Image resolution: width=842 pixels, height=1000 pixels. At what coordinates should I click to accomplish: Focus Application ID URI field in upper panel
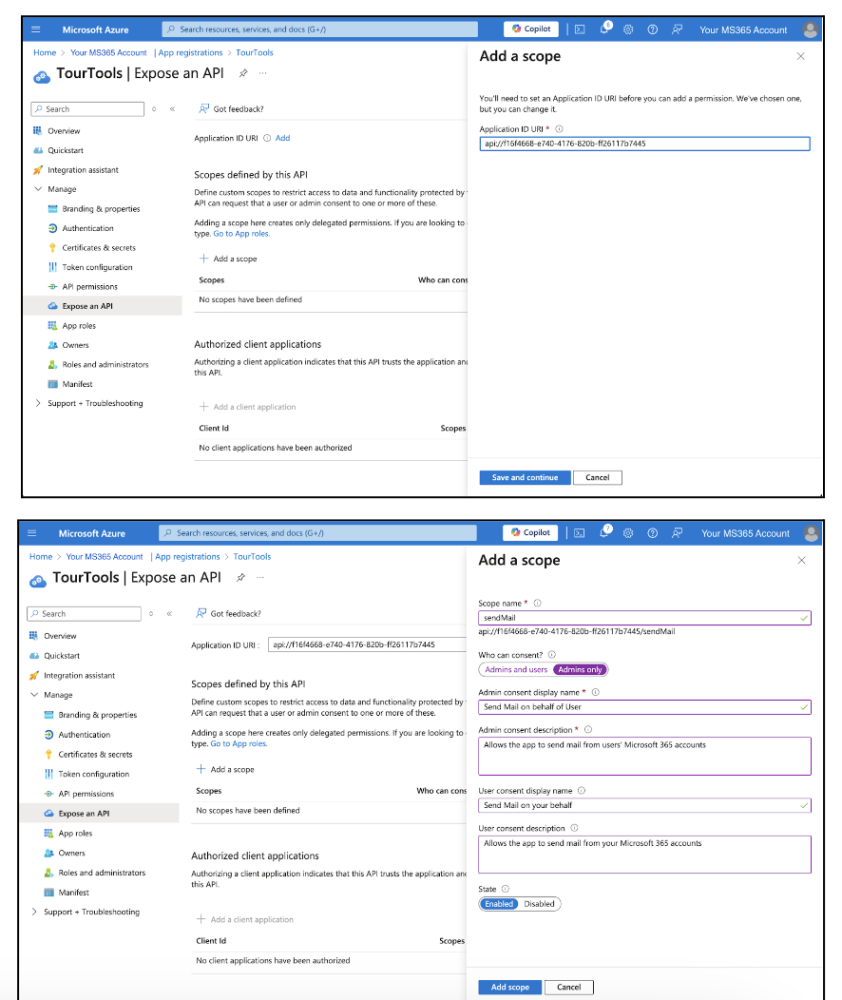click(x=645, y=144)
